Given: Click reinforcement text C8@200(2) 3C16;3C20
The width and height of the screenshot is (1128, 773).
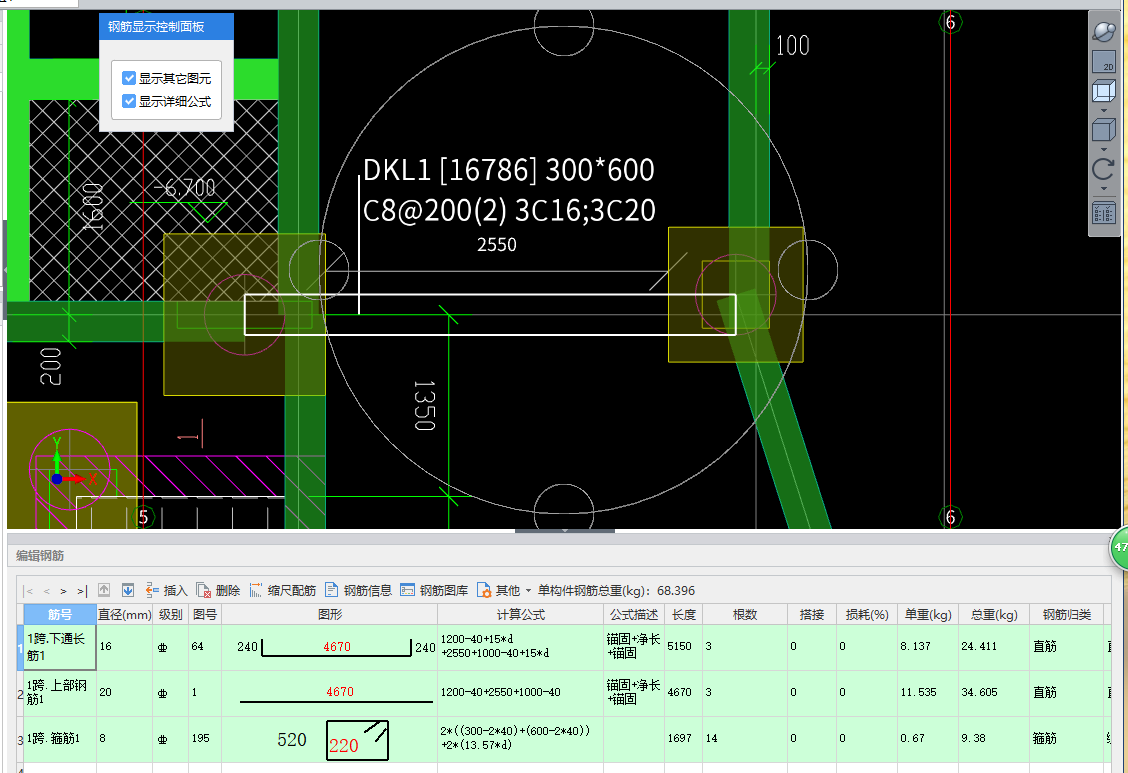Looking at the screenshot, I should pyautogui.click(x=509, y=211).
